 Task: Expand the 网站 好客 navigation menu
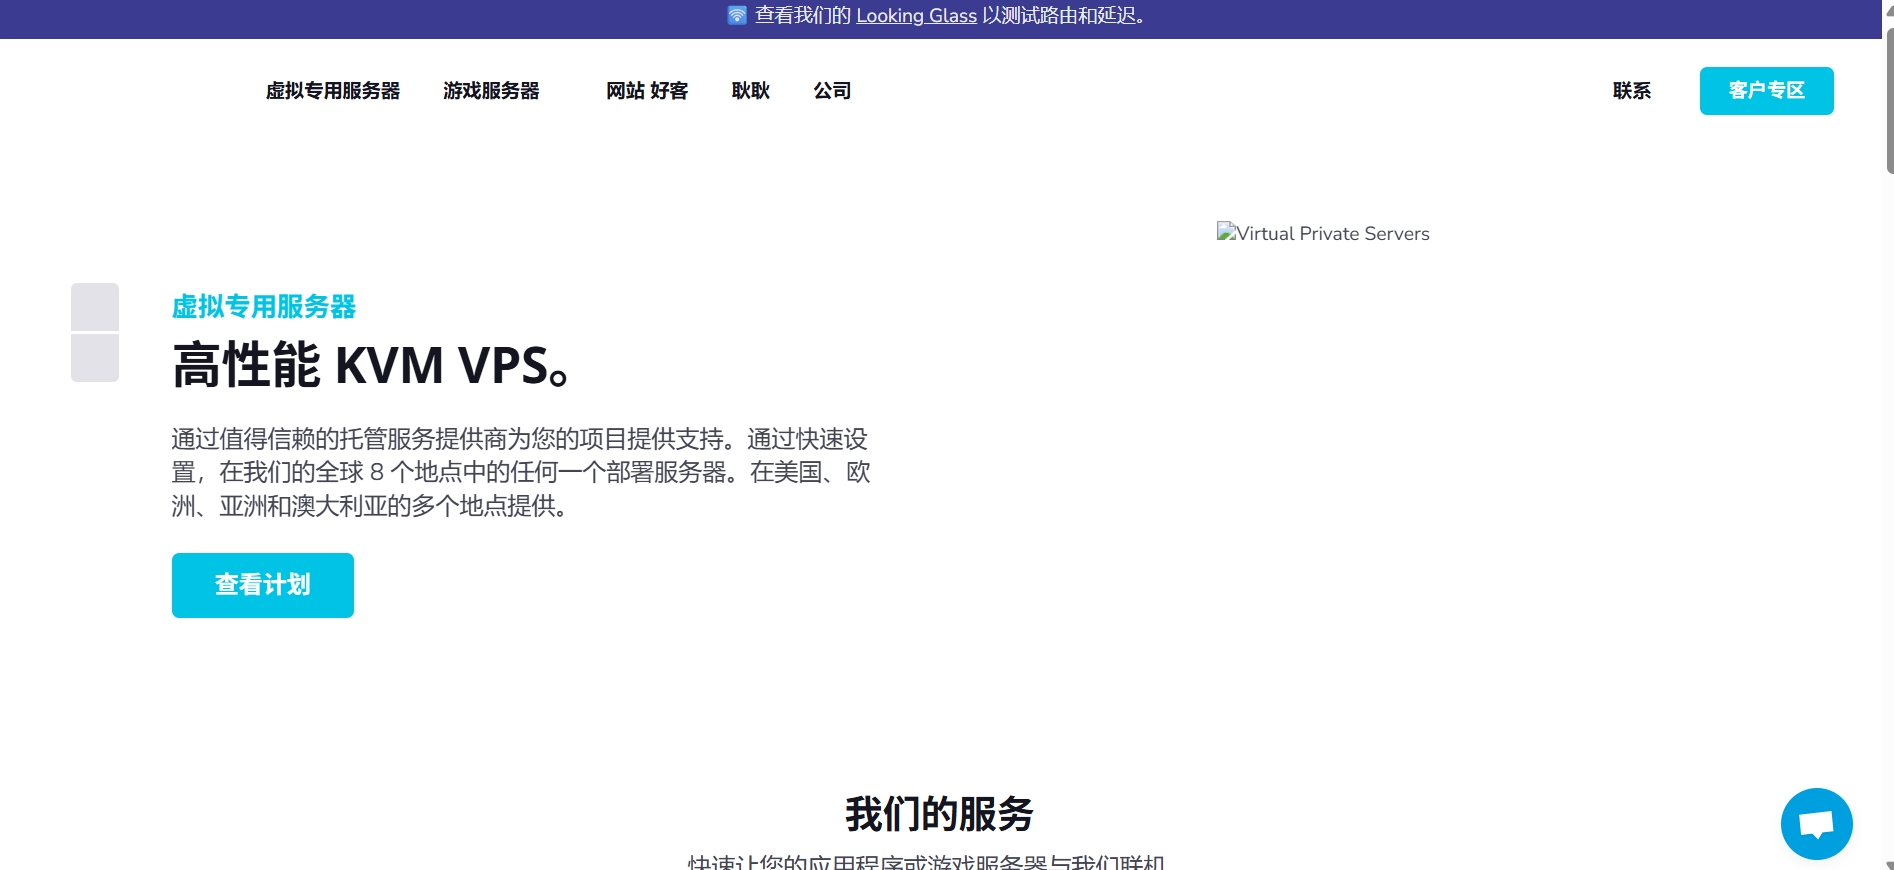point(647,91)
